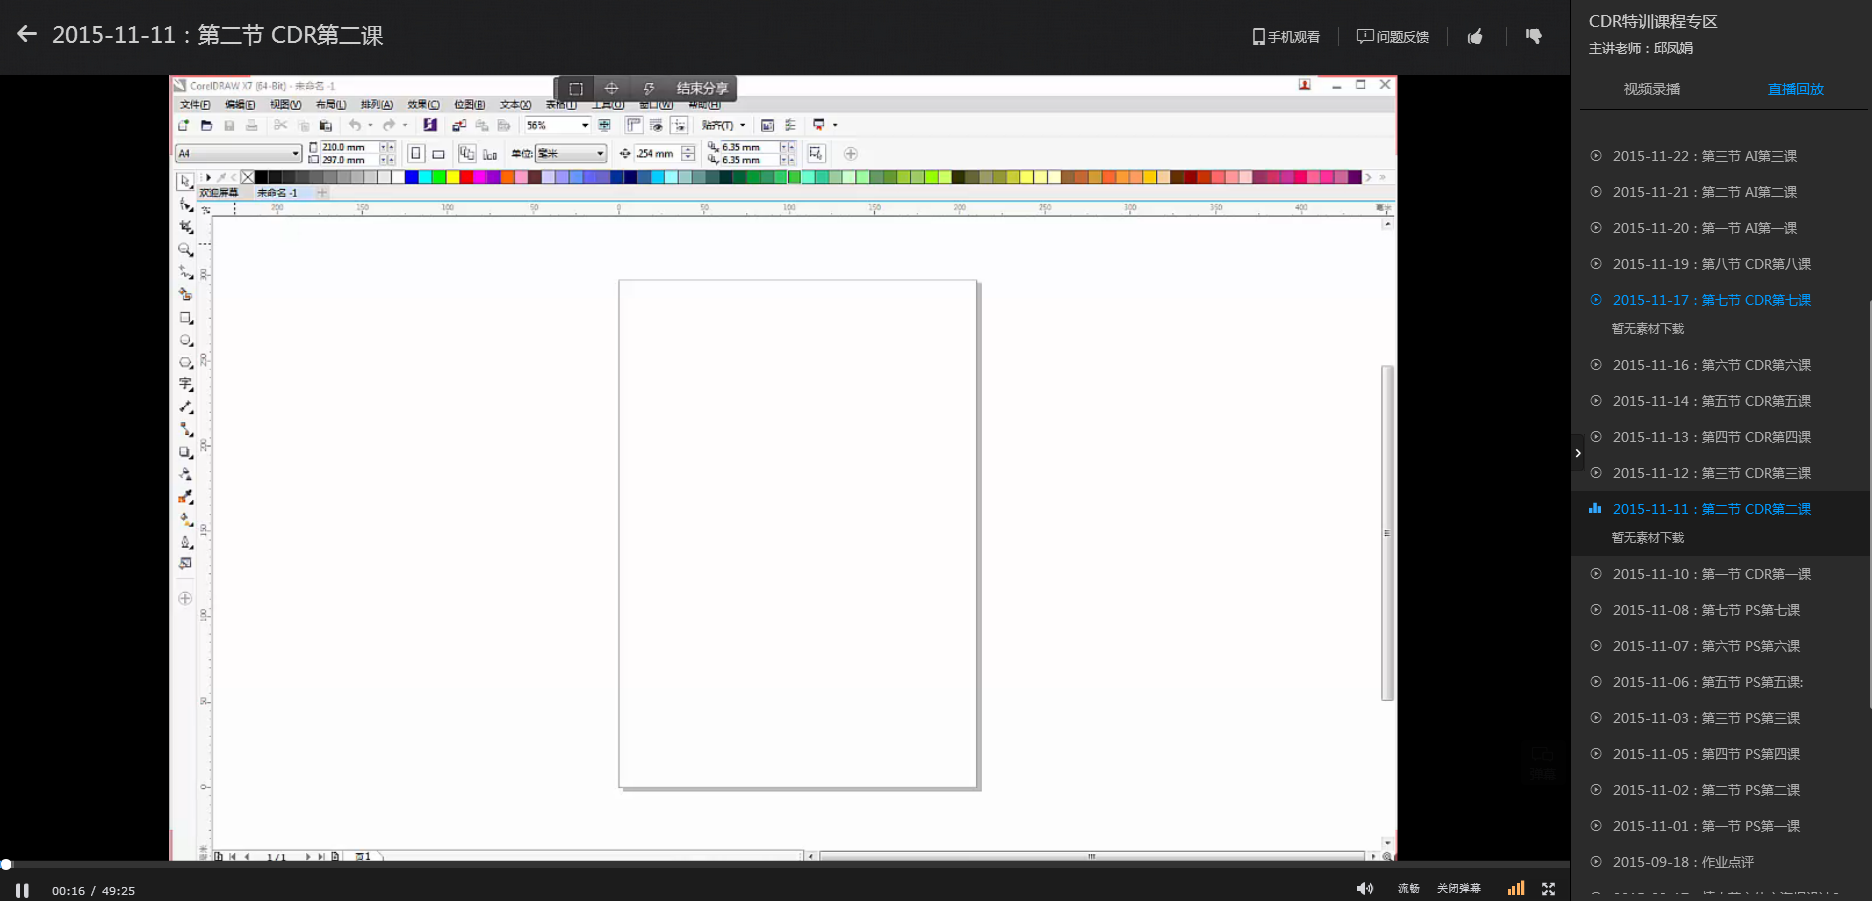1872x901 pixels.
Task: Select the Text tool in CorelDRAW toolbox
Action: 186,385
